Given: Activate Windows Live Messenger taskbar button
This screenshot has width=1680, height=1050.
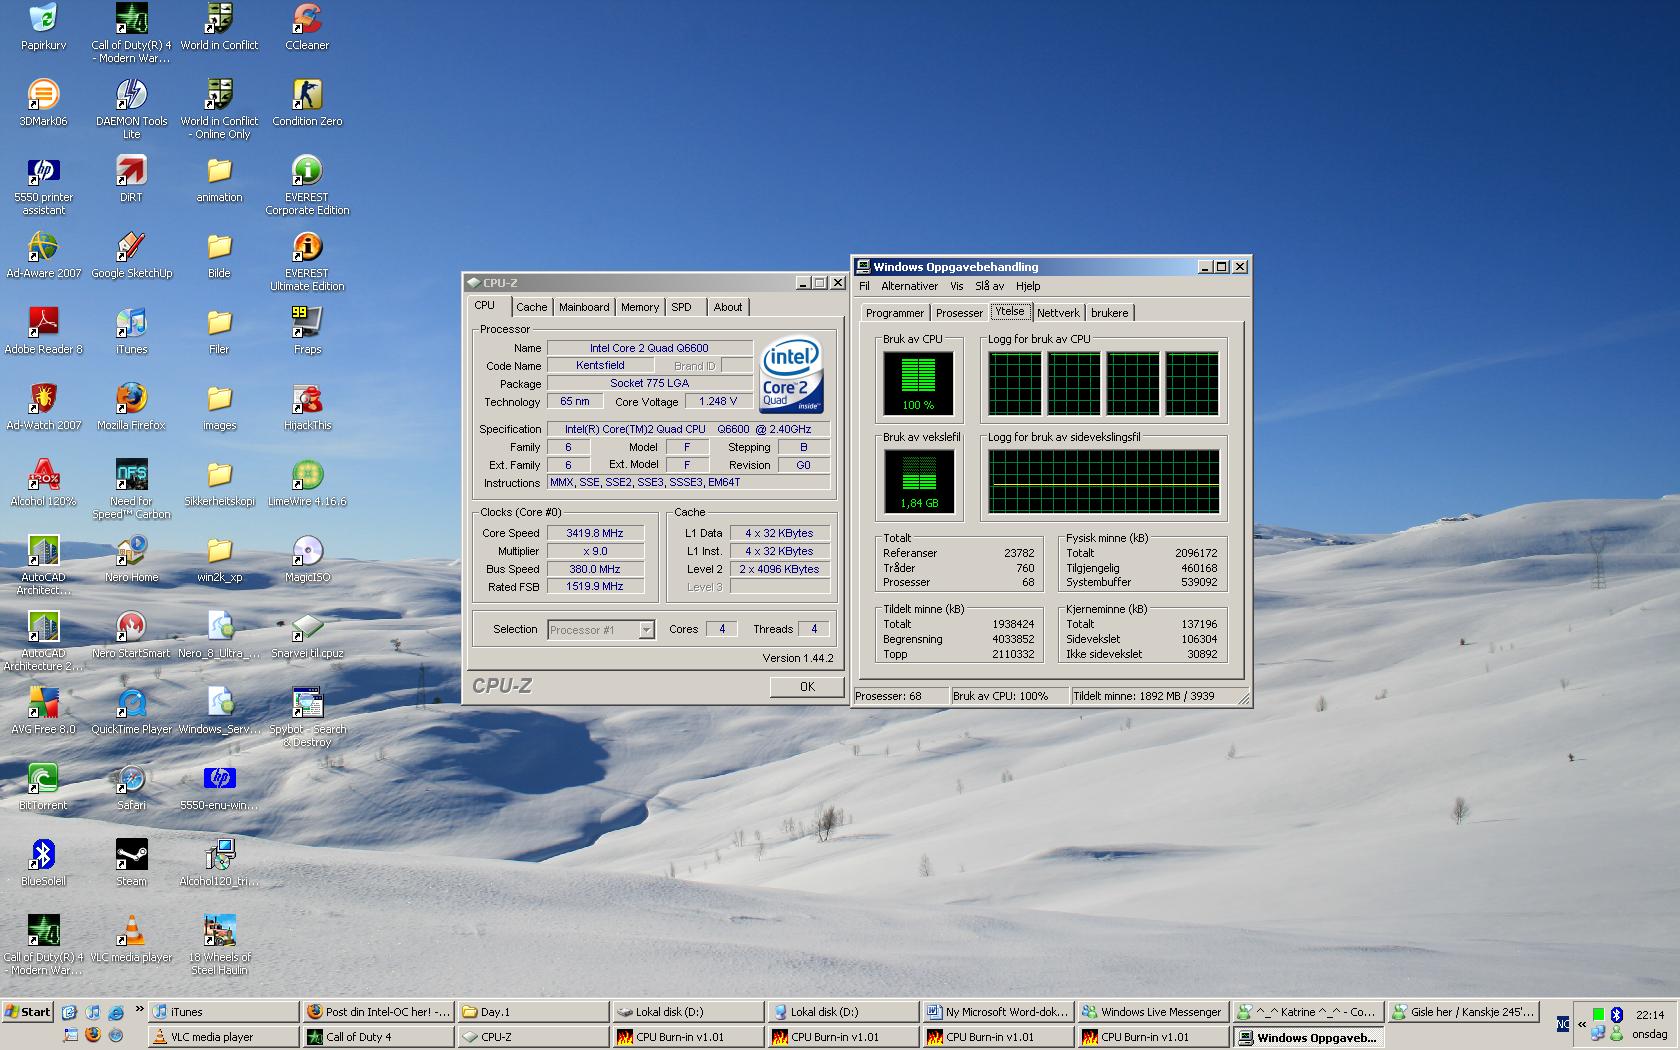Looking at the screenshot, I should (1152, 1012).
